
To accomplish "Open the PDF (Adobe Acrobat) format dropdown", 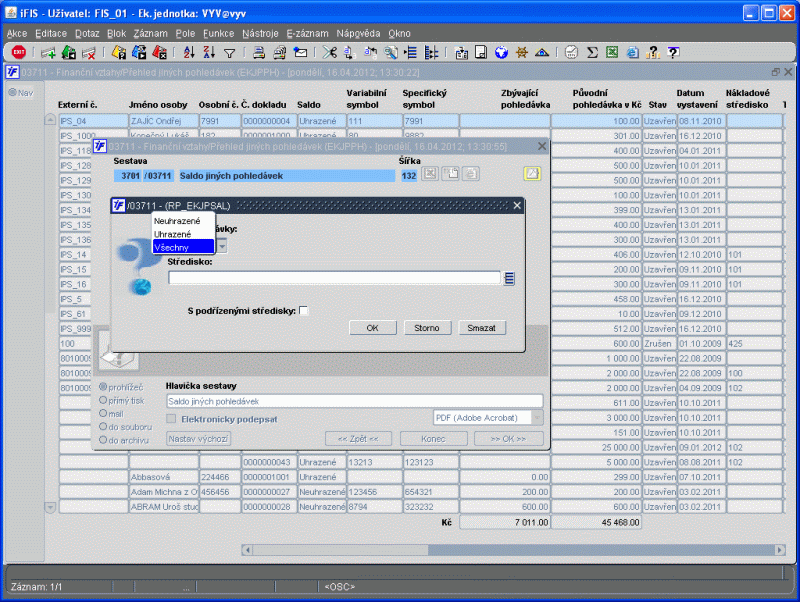I will click(x=537, y=418).
